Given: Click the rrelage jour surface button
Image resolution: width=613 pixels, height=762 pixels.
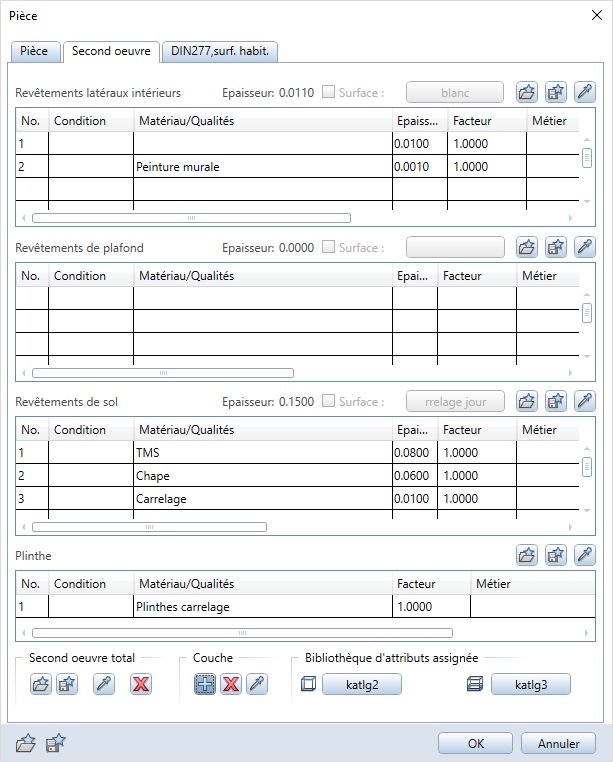Looking at the screenshot, I should click(x=455, y=401).
